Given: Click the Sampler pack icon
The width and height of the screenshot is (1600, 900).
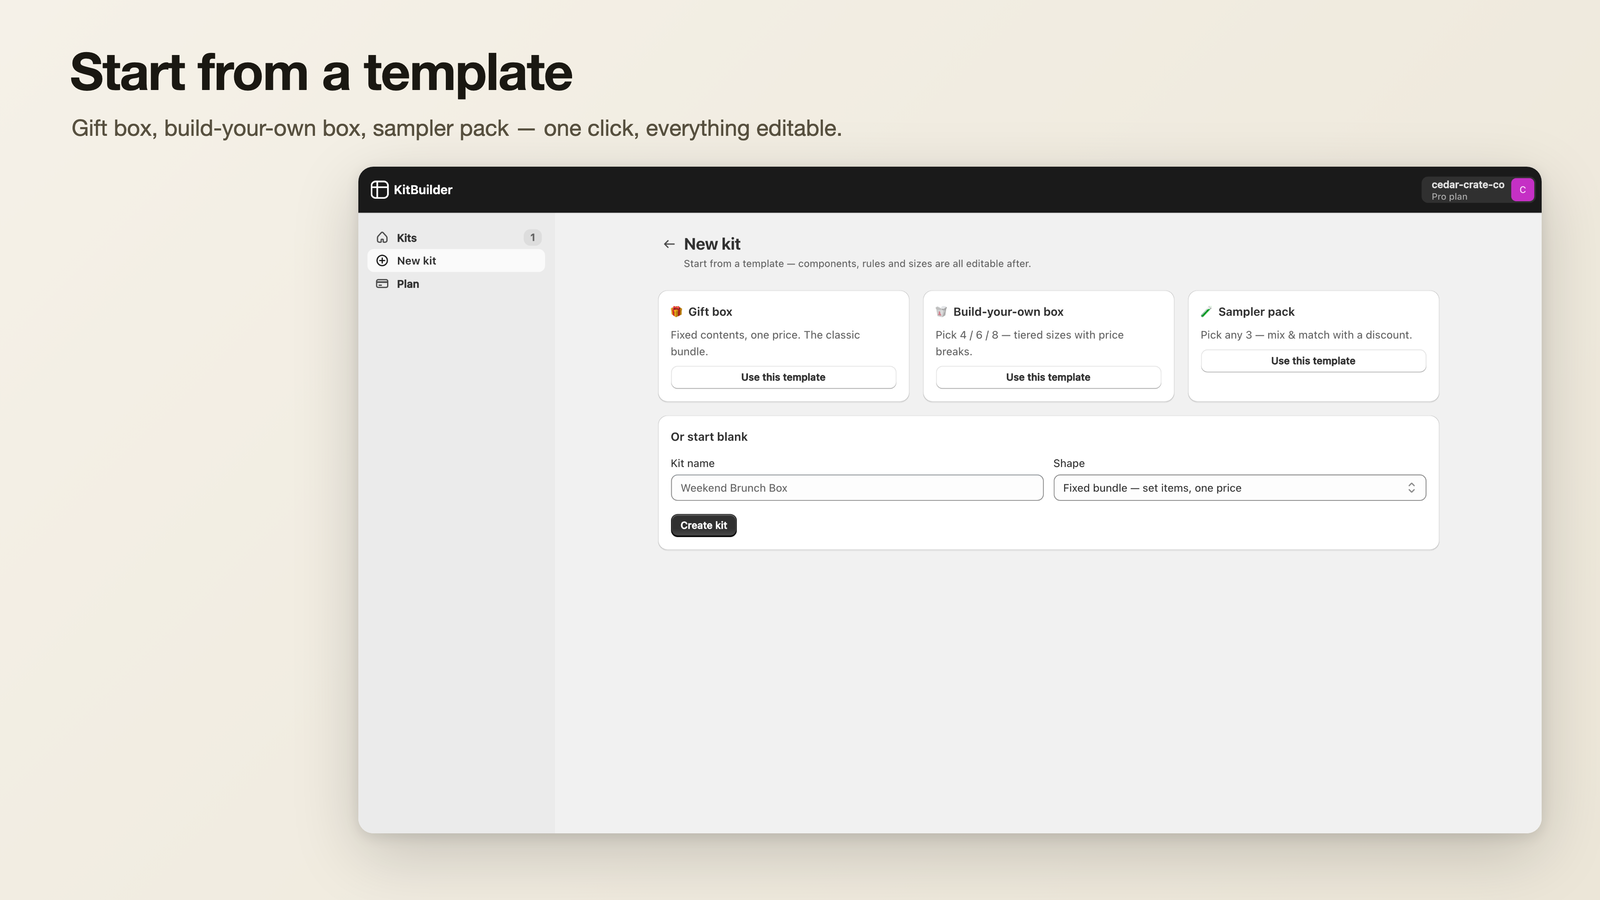Looking at the screenshot, I should pyautogui.click(x=1206, y=312).
